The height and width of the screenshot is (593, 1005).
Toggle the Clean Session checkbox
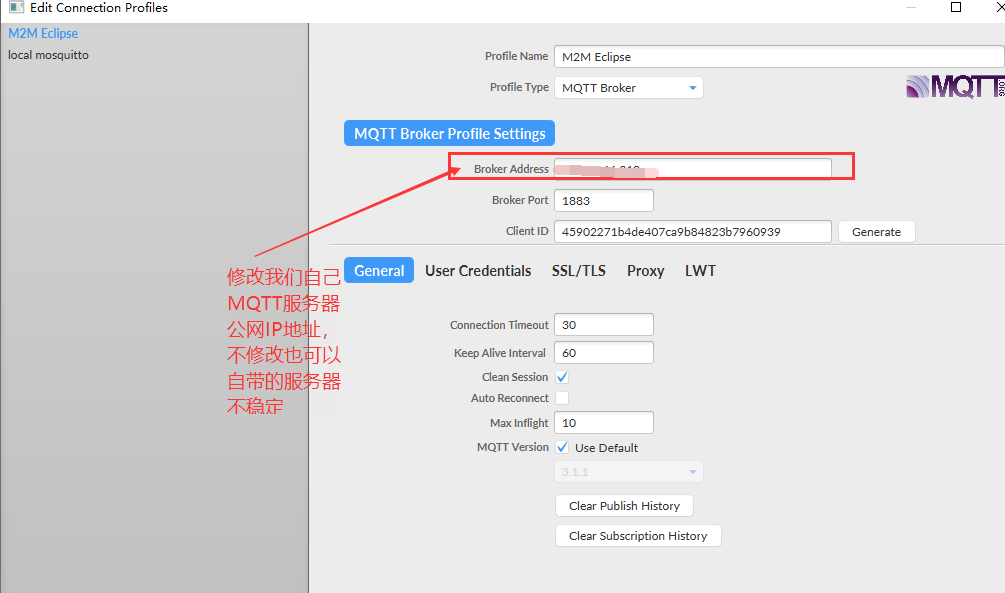(562, 377)
